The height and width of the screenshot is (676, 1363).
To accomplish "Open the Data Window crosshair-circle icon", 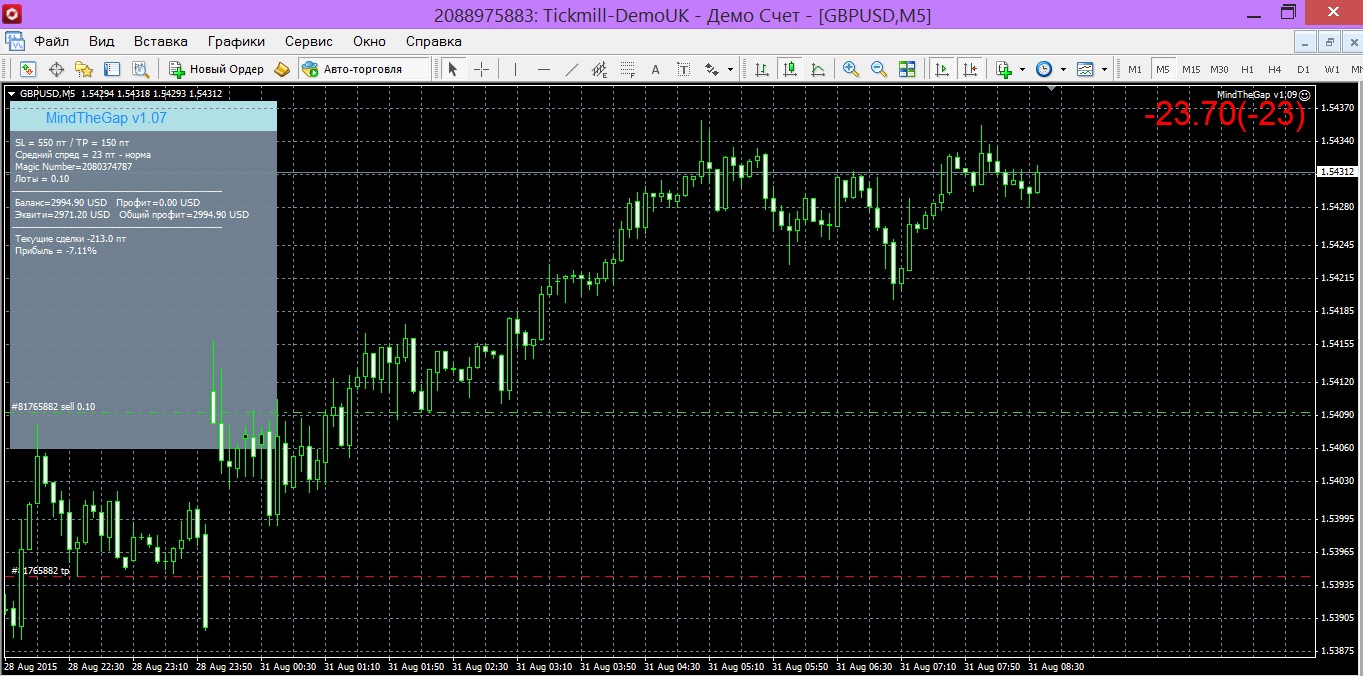I will pos(56,69).
